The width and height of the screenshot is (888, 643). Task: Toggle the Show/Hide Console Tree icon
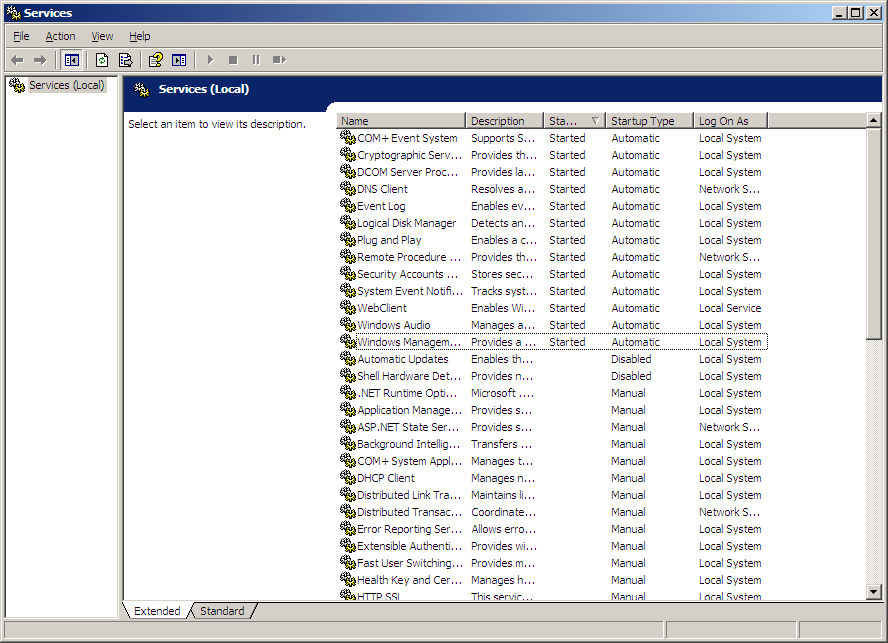coord(71,59)
